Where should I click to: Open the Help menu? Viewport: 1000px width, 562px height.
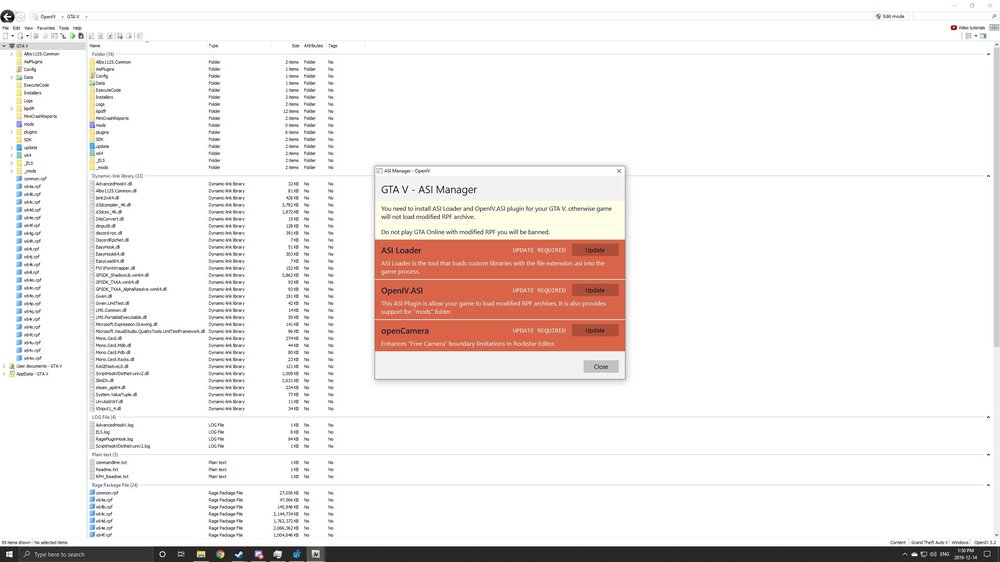(x=77, y=28)
